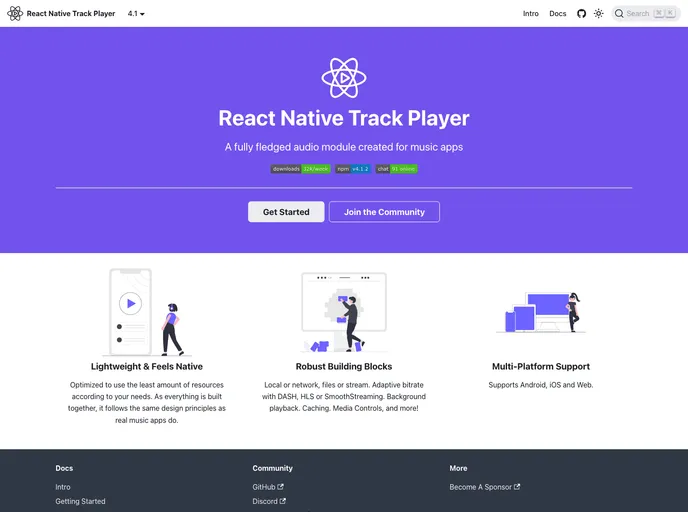The height and width of the screenshot is (512, 688).
Task: Open the npm version badge
Action: [x=353, y=169]
